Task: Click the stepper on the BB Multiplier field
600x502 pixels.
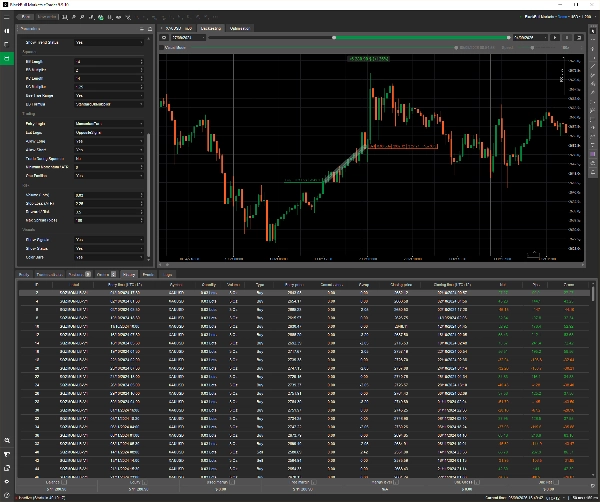Action: click(x=142, y=70)
